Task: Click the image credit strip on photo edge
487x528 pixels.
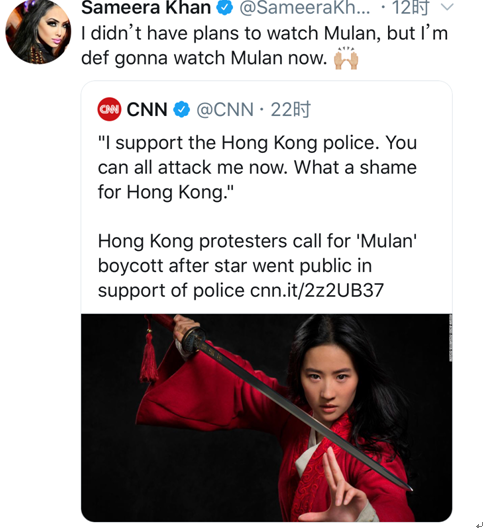Action: [450, 338]
